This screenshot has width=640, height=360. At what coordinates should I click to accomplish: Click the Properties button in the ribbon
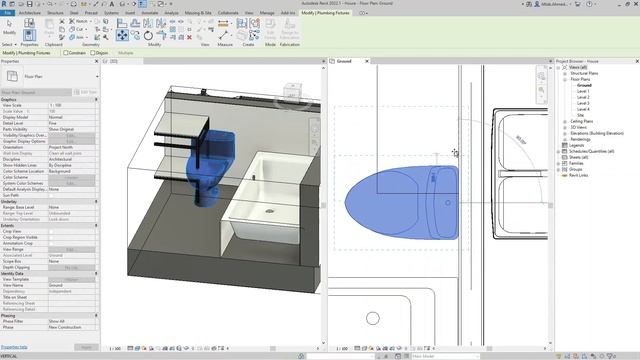coord(29,36)
